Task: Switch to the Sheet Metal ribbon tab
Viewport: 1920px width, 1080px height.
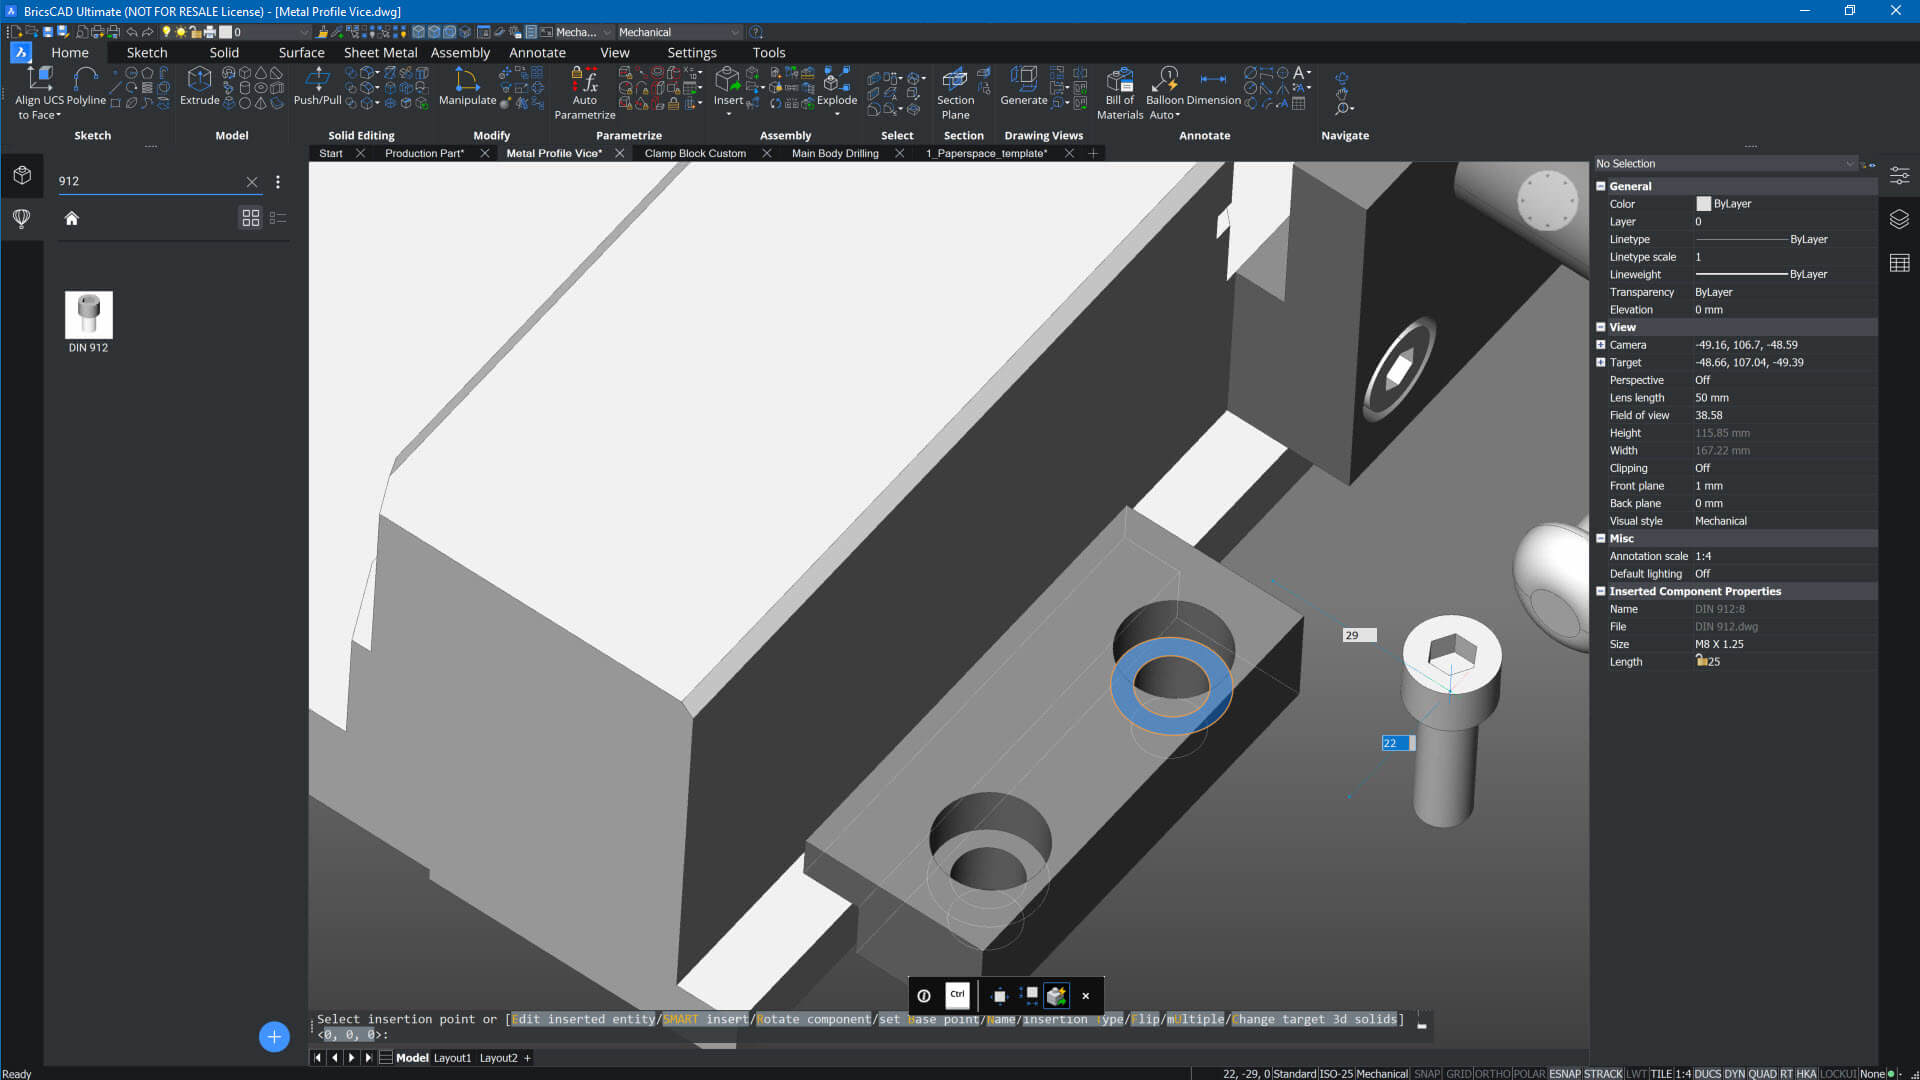Action: point(380,53)
